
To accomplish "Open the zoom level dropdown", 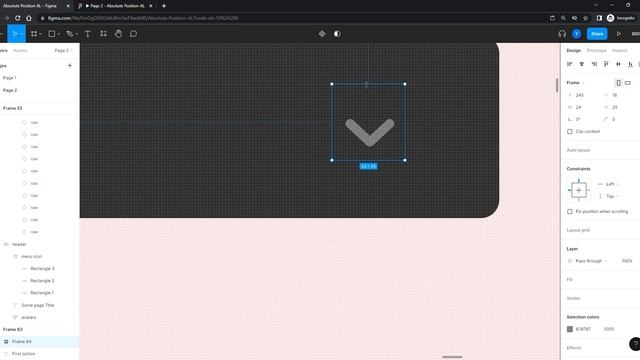I will coord(636,34).
